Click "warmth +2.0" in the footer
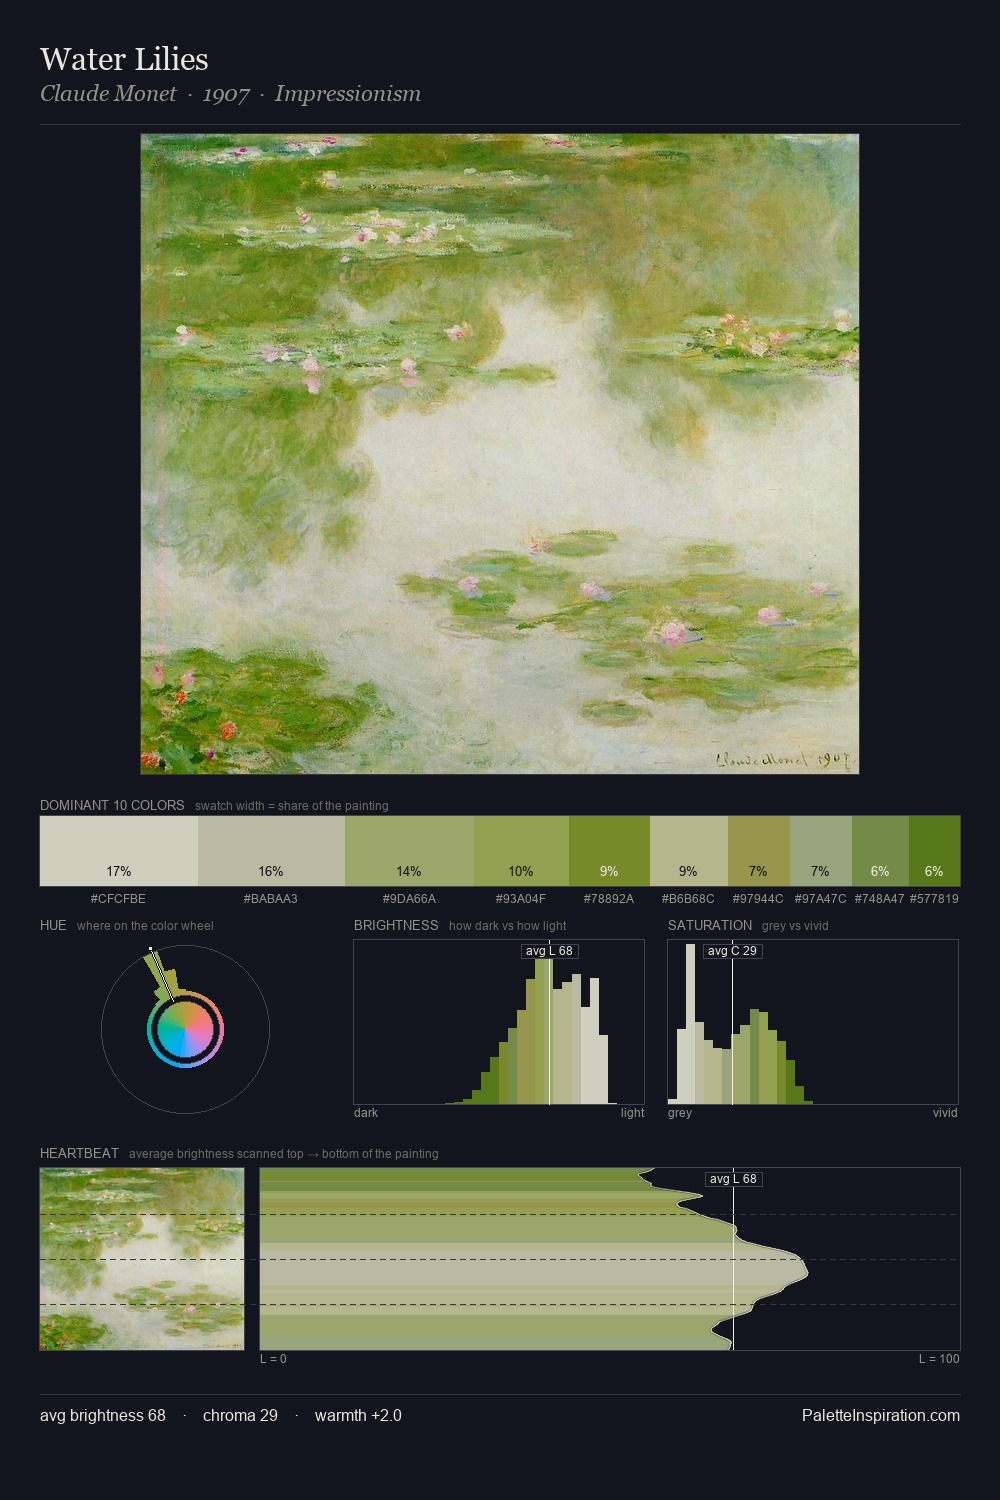Screen dimensions: 1000x1500 (358, 1415)
